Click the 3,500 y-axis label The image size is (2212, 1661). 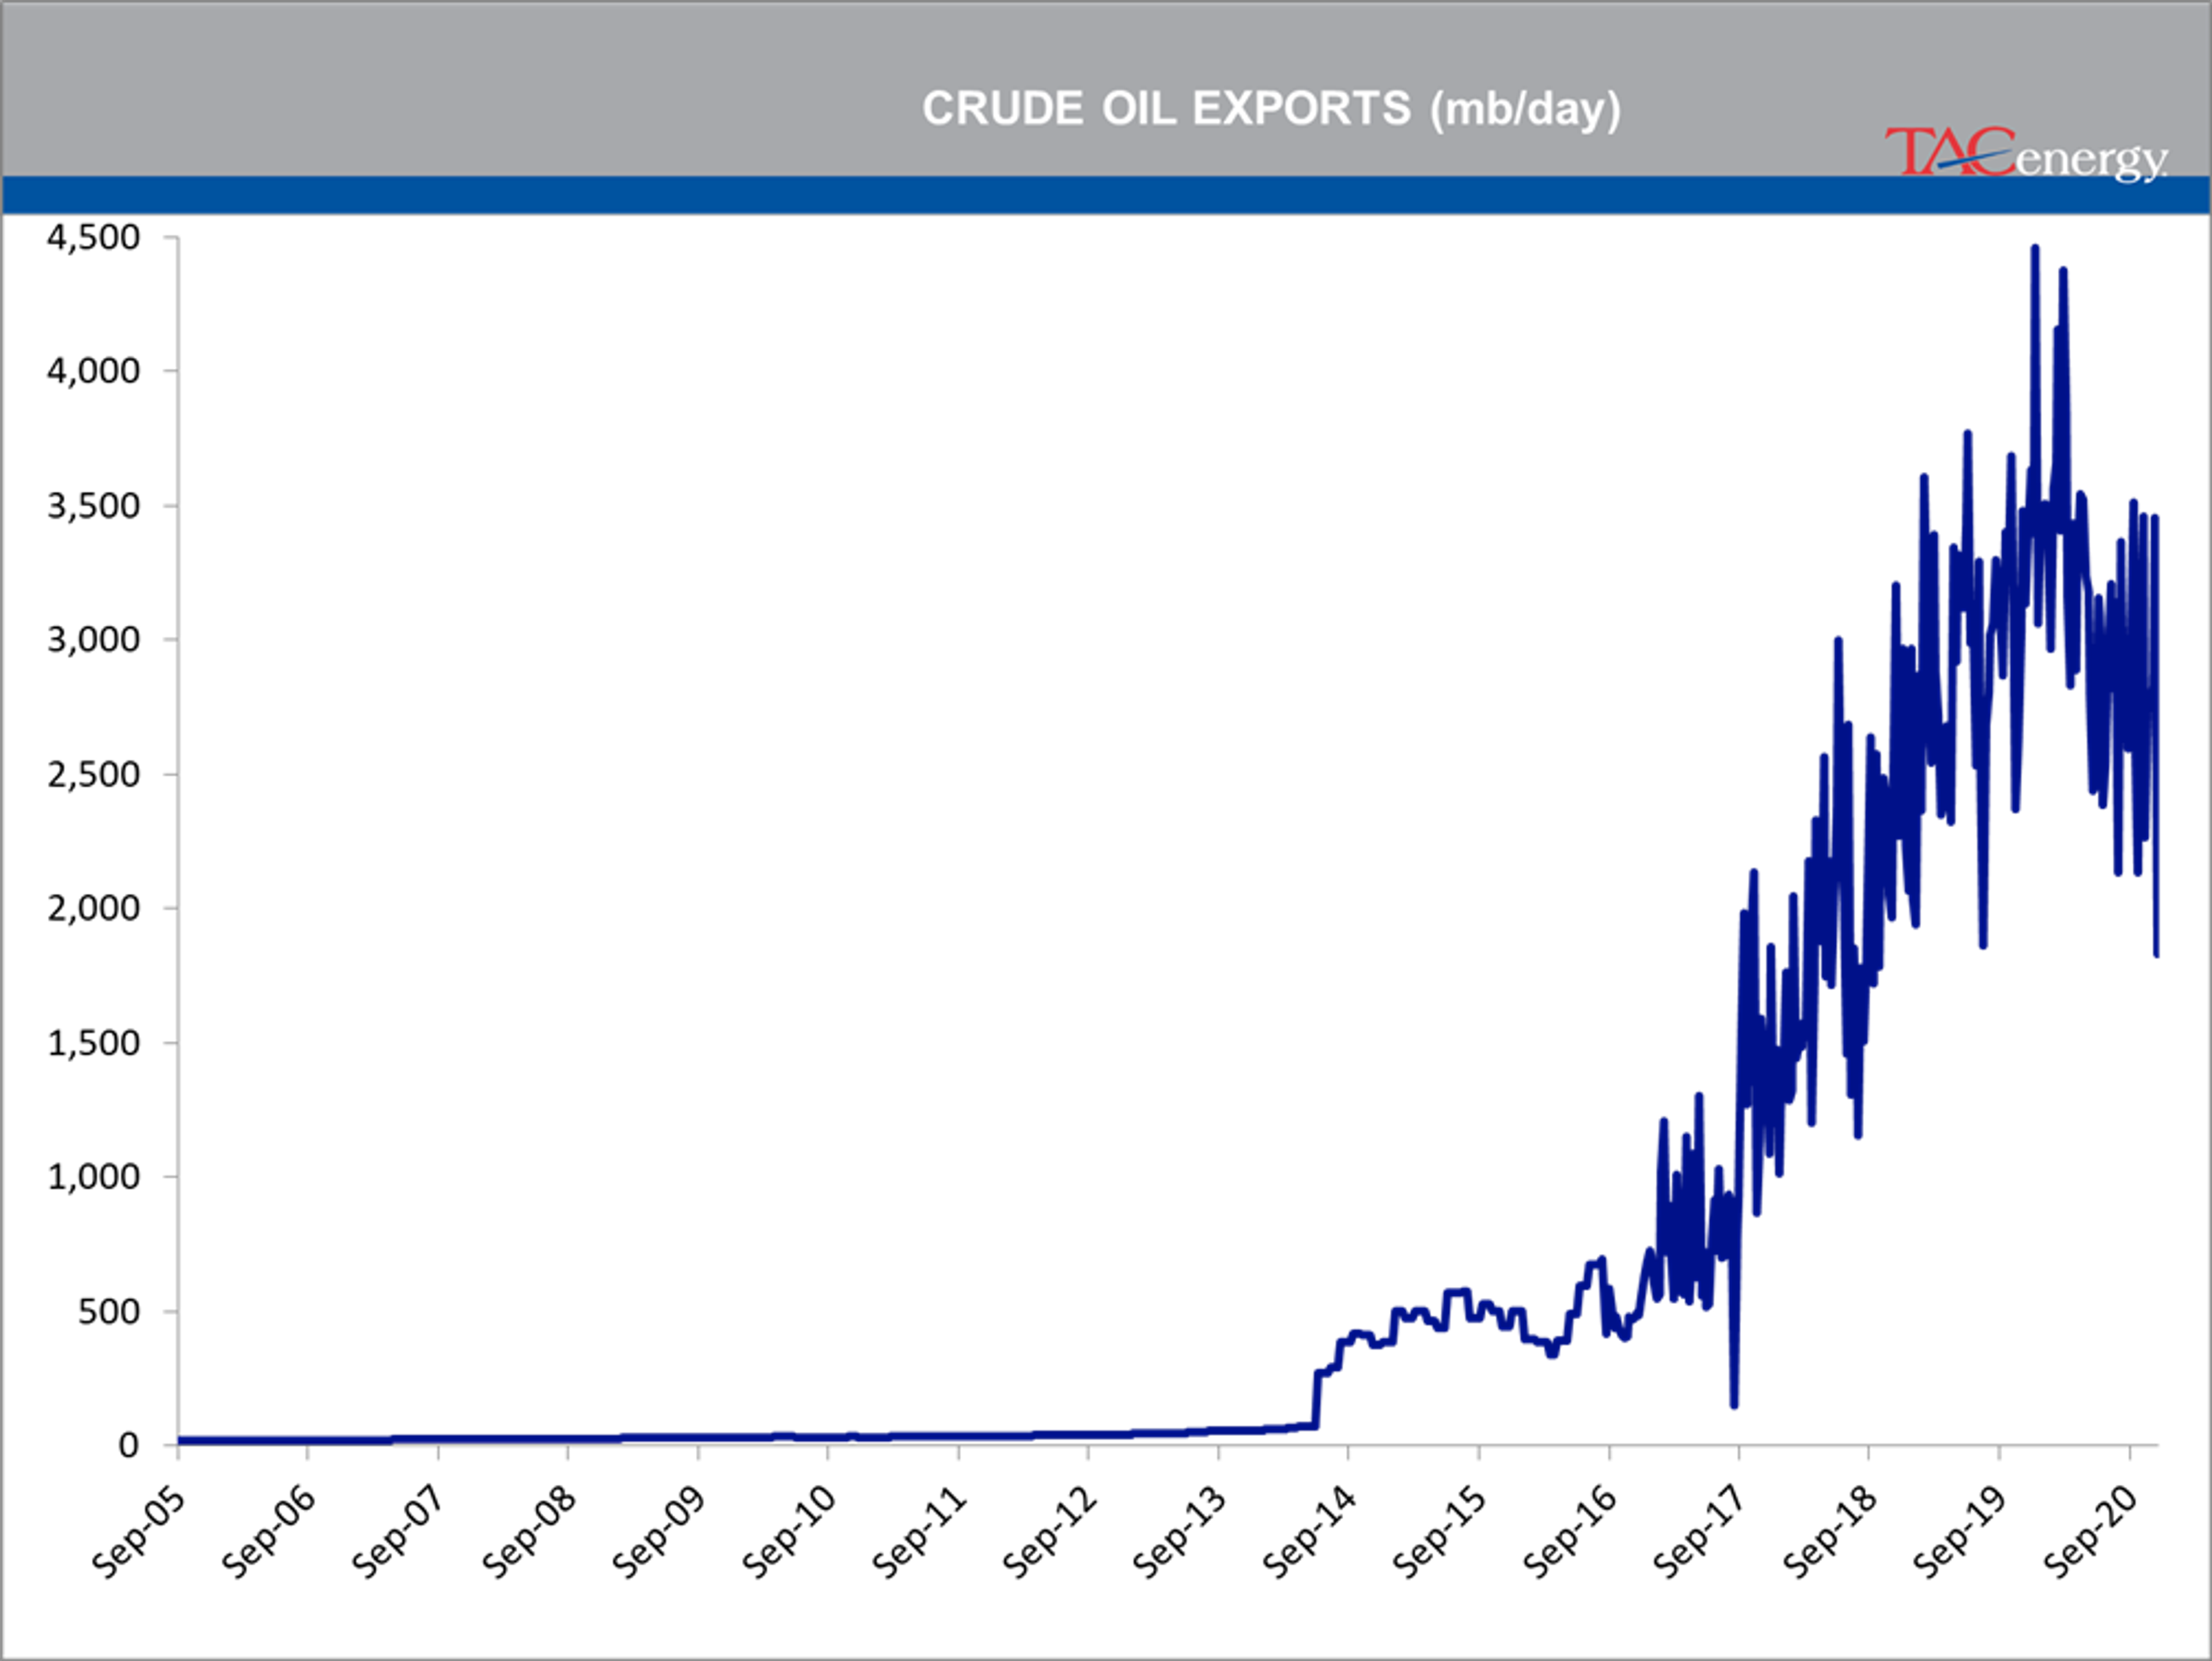point(94,506)
